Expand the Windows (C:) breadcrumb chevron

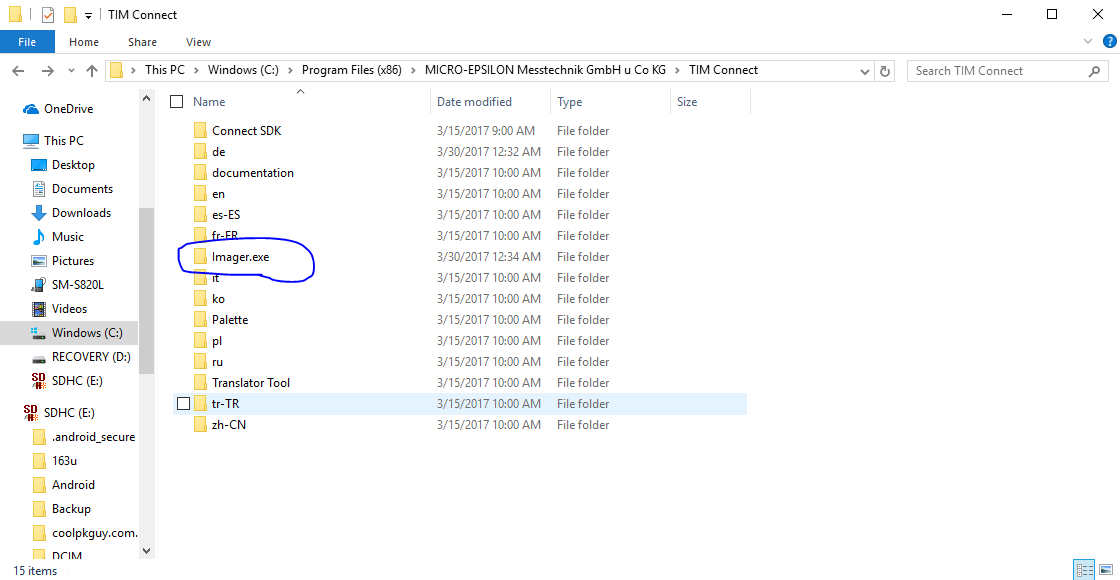291,71
